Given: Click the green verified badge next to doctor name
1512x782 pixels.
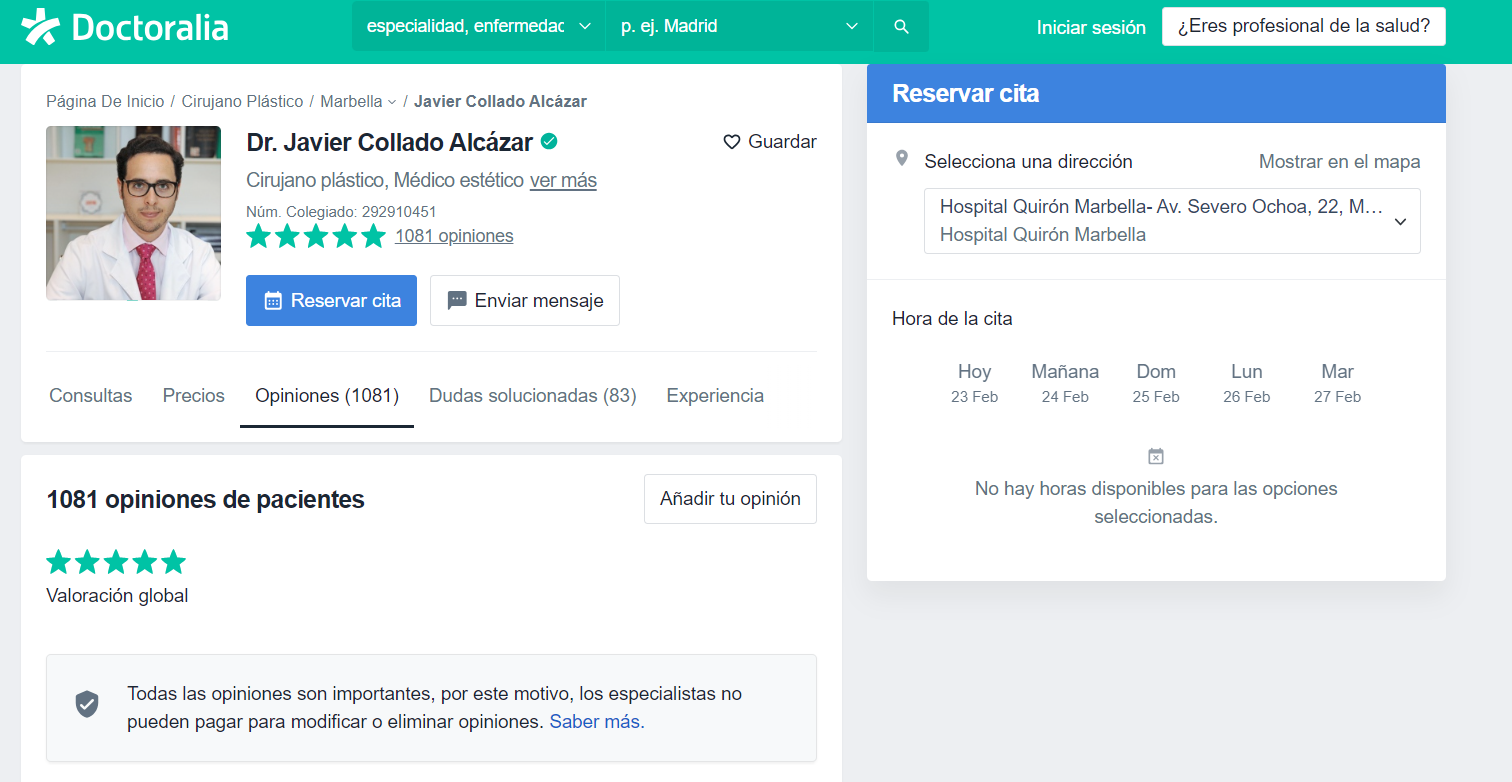Looking at the screenshot, I should (x=549, y=142).
